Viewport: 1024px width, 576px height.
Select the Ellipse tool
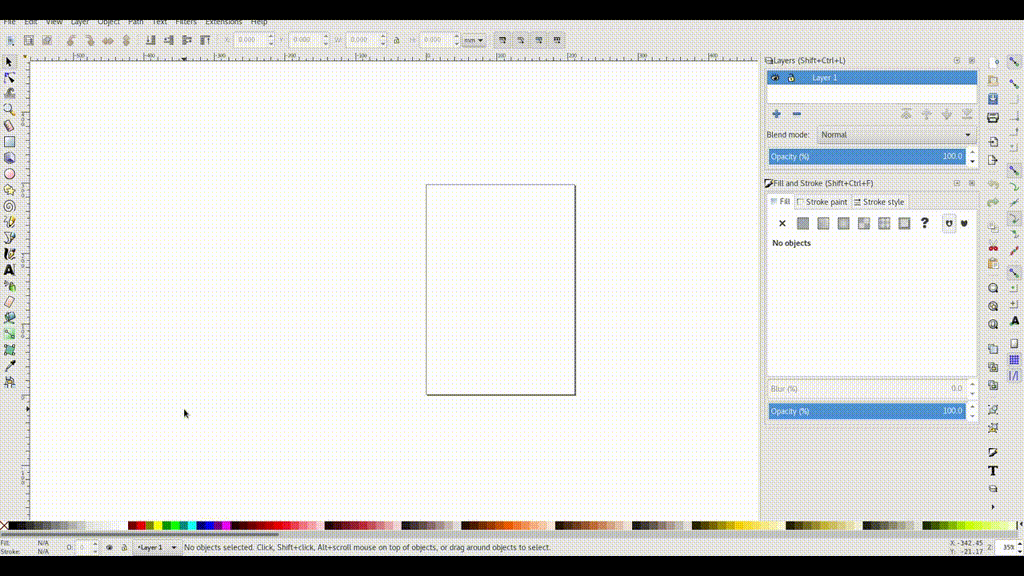point(9,174)
